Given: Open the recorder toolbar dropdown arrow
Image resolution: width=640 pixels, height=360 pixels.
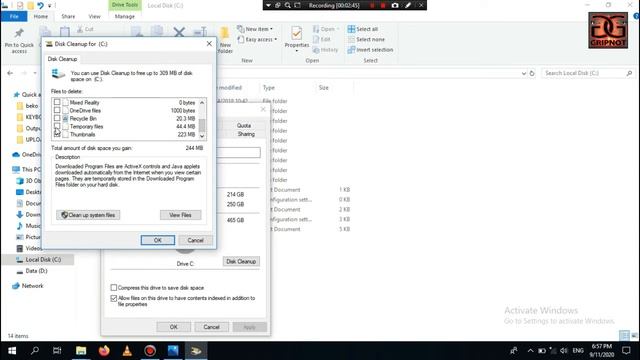Looking at the screenshot, I should 269,5.
